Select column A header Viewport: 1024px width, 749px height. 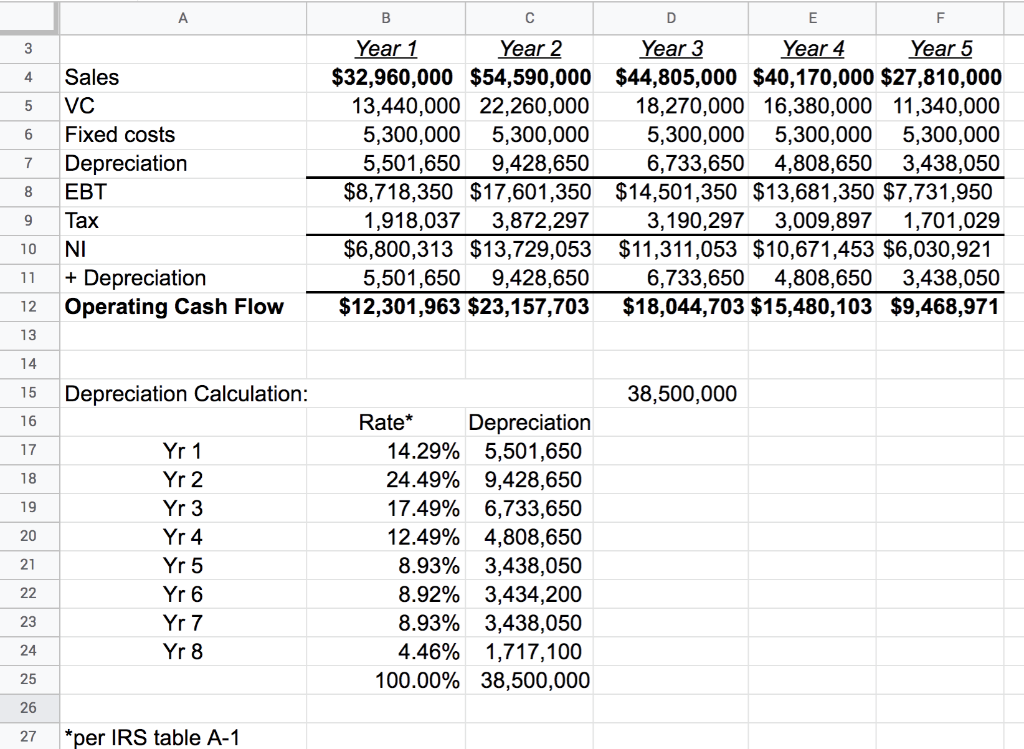click(182, 15)
